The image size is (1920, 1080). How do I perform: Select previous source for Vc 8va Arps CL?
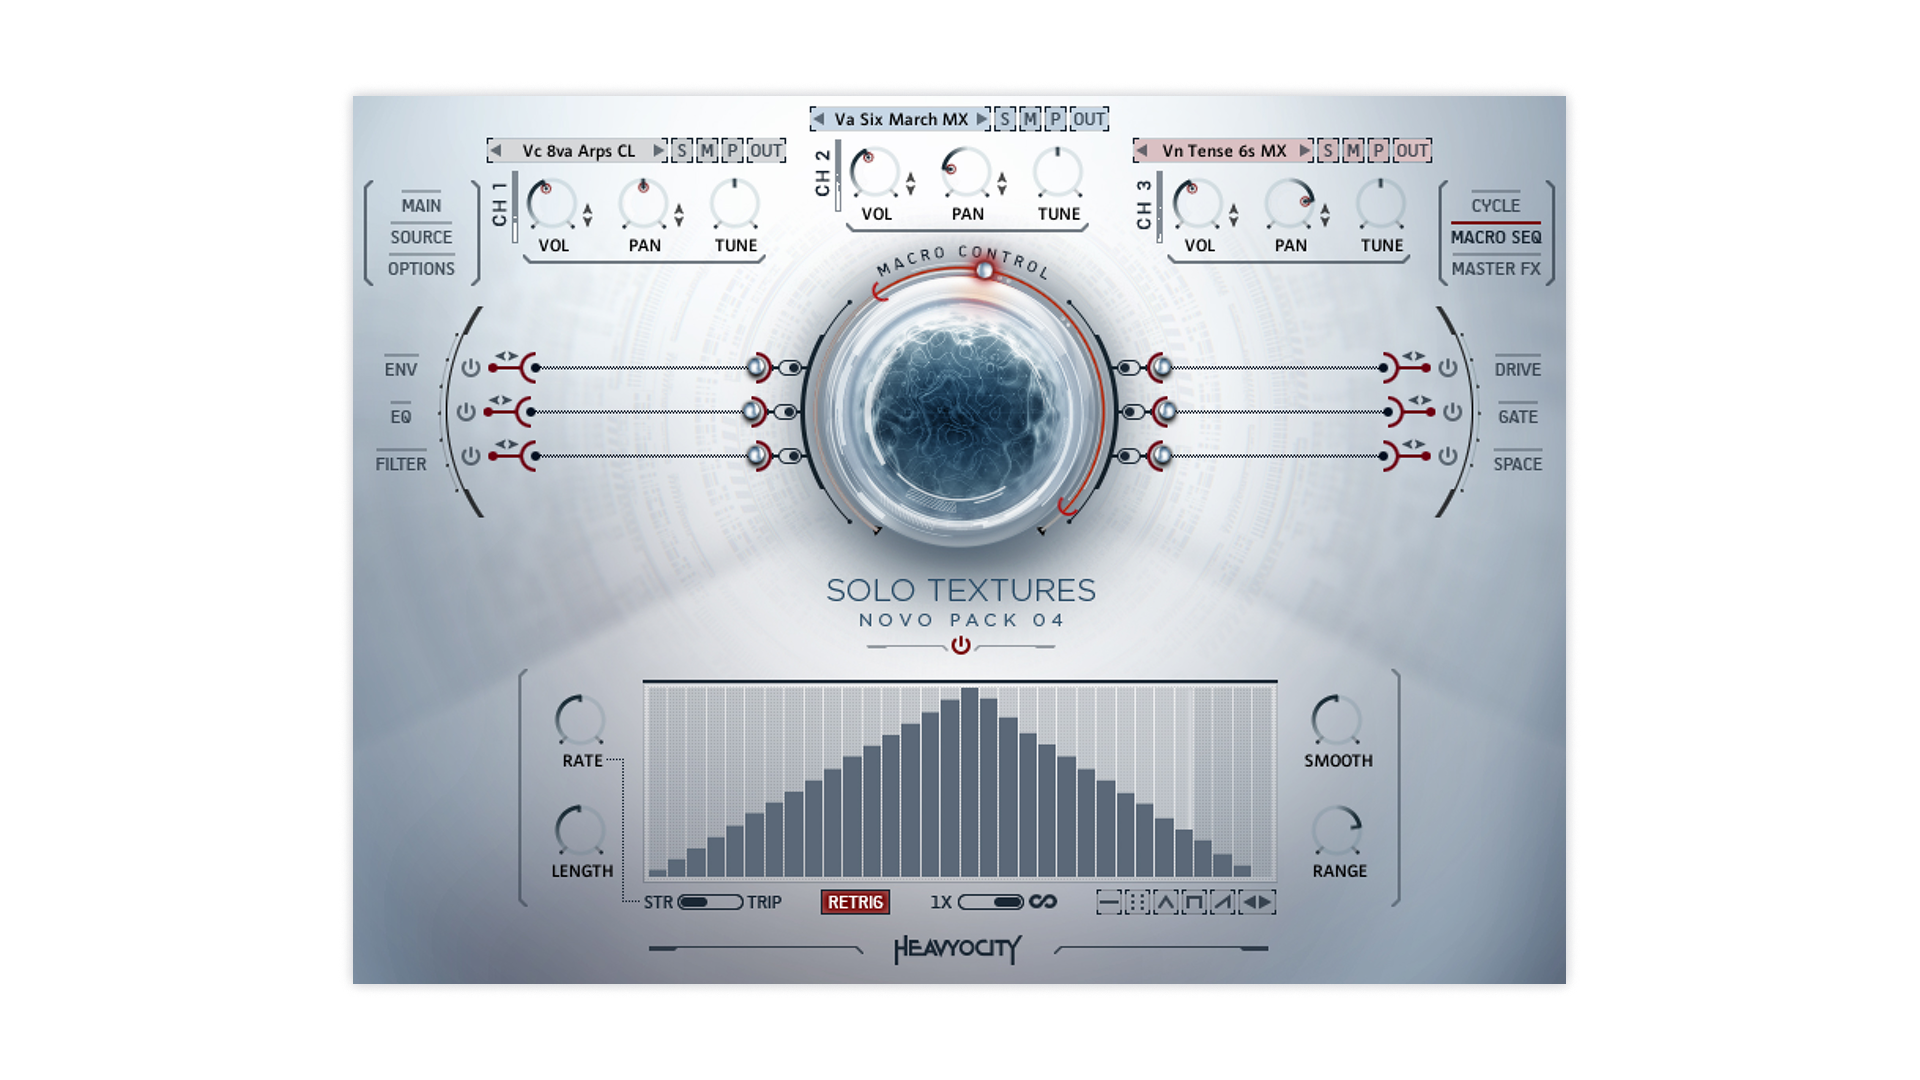click(x=496, y=151)
